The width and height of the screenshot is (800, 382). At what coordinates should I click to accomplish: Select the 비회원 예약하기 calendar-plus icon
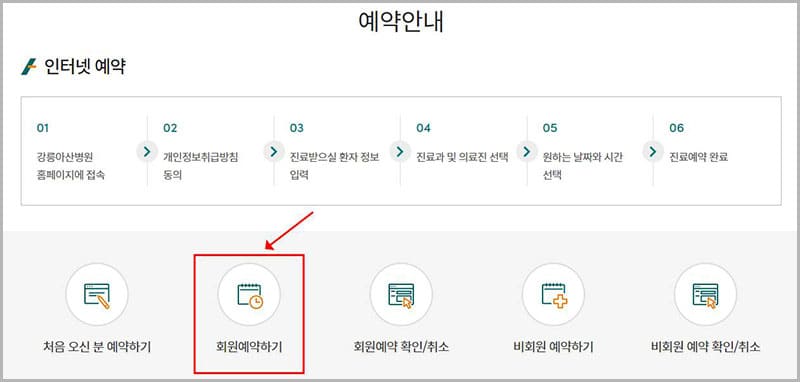click(x=554, y=294)
